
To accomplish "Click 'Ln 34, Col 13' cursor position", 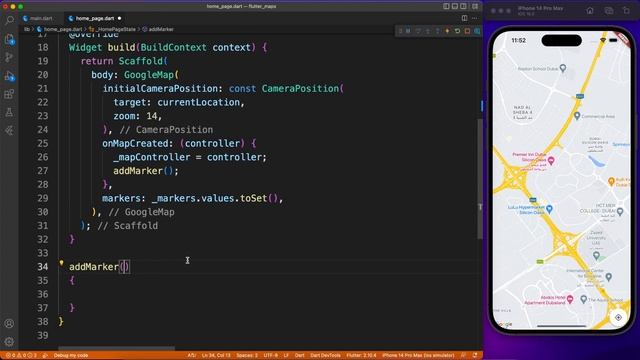I will pos(216,355).
